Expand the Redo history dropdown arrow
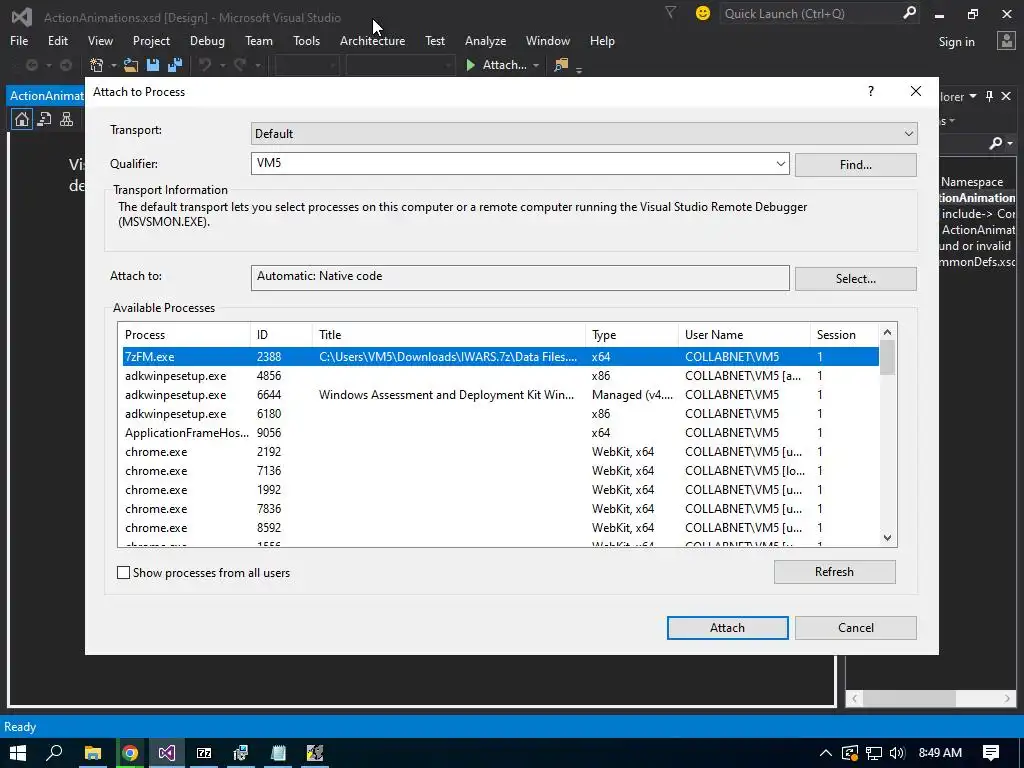Viewport: 1024px width, 768px height. 257,65
